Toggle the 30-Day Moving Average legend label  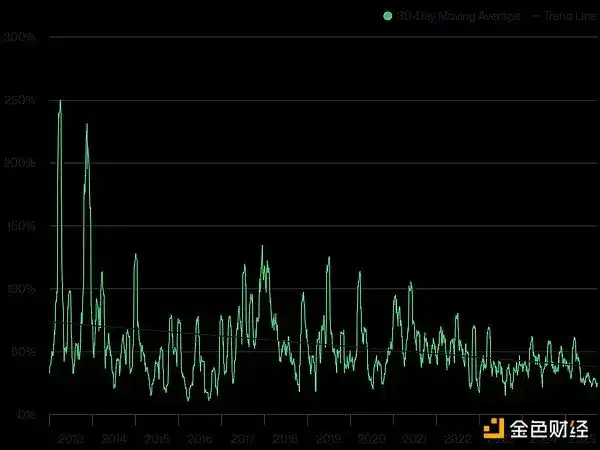coord(457,17)
